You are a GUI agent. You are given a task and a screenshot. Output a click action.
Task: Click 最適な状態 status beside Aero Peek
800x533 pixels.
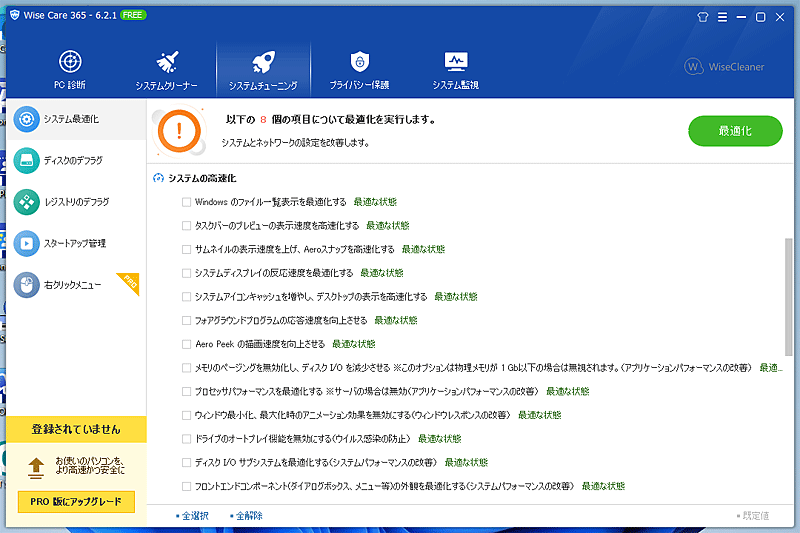click(354, 344)
